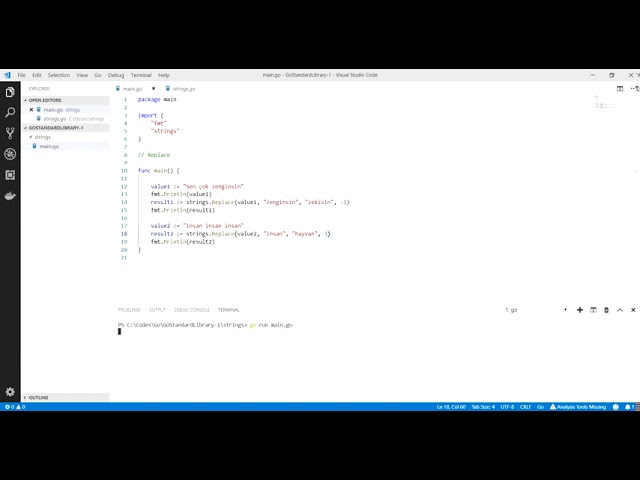Open the Edit menu
Viewport: 640px width, 480px height.
click(37, 75)
